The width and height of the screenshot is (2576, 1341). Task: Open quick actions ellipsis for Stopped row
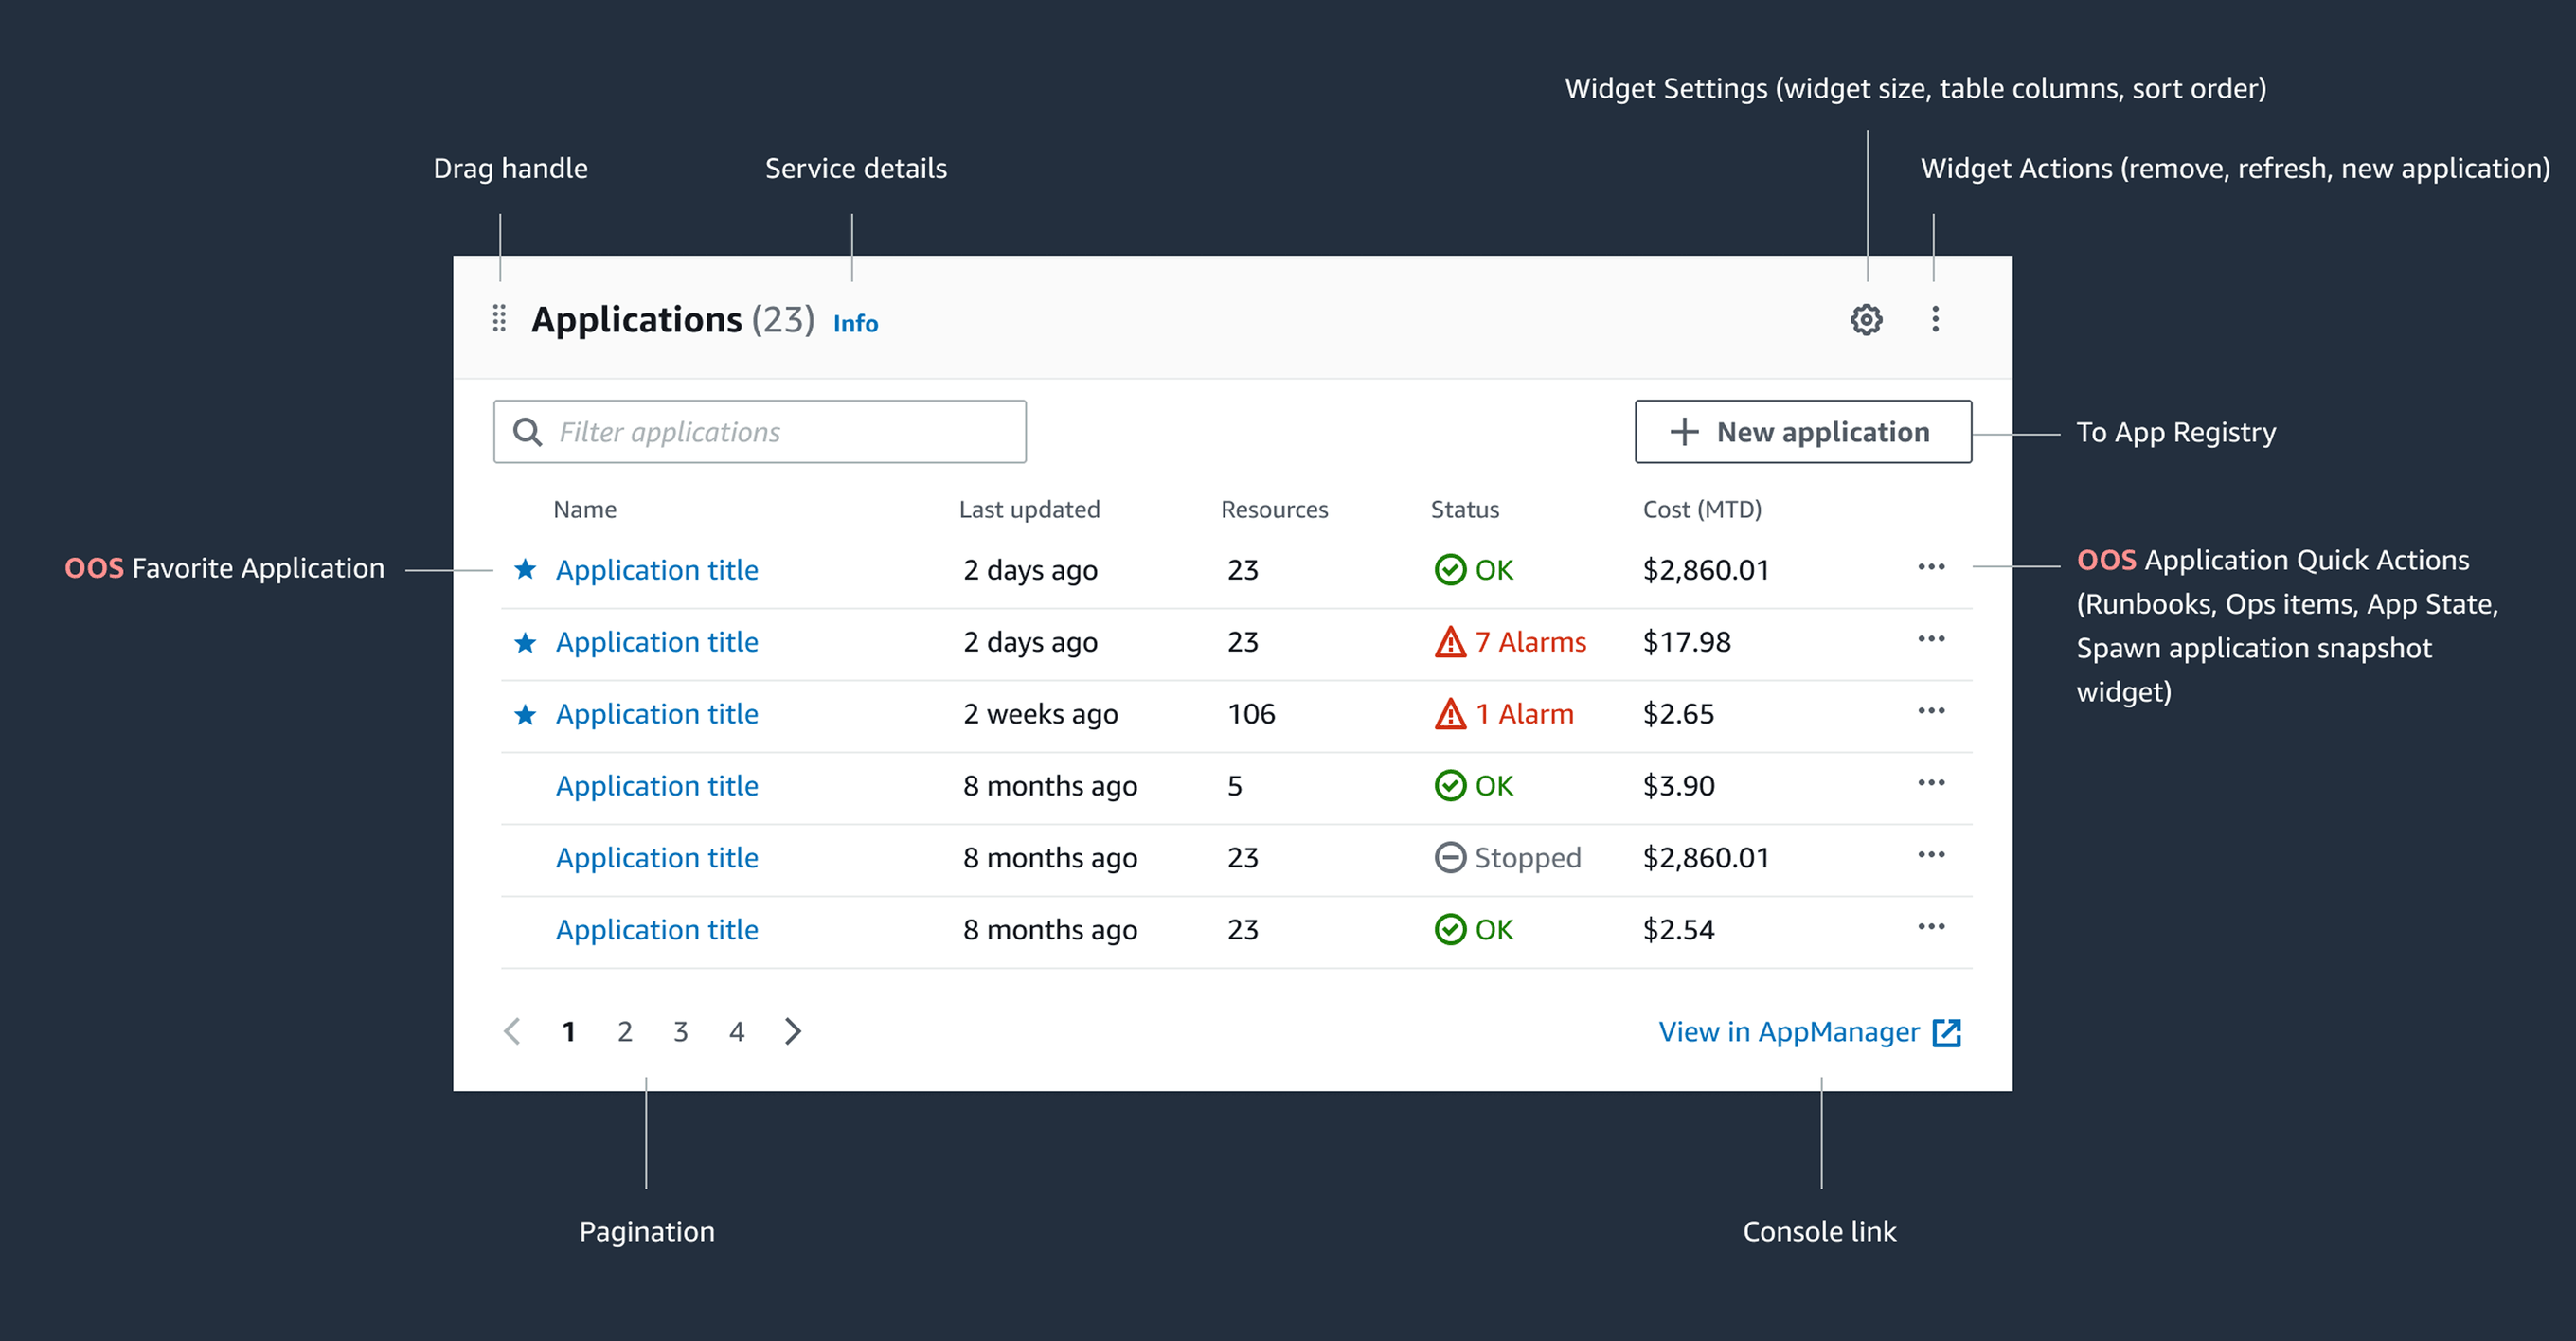click(1931, 855)
